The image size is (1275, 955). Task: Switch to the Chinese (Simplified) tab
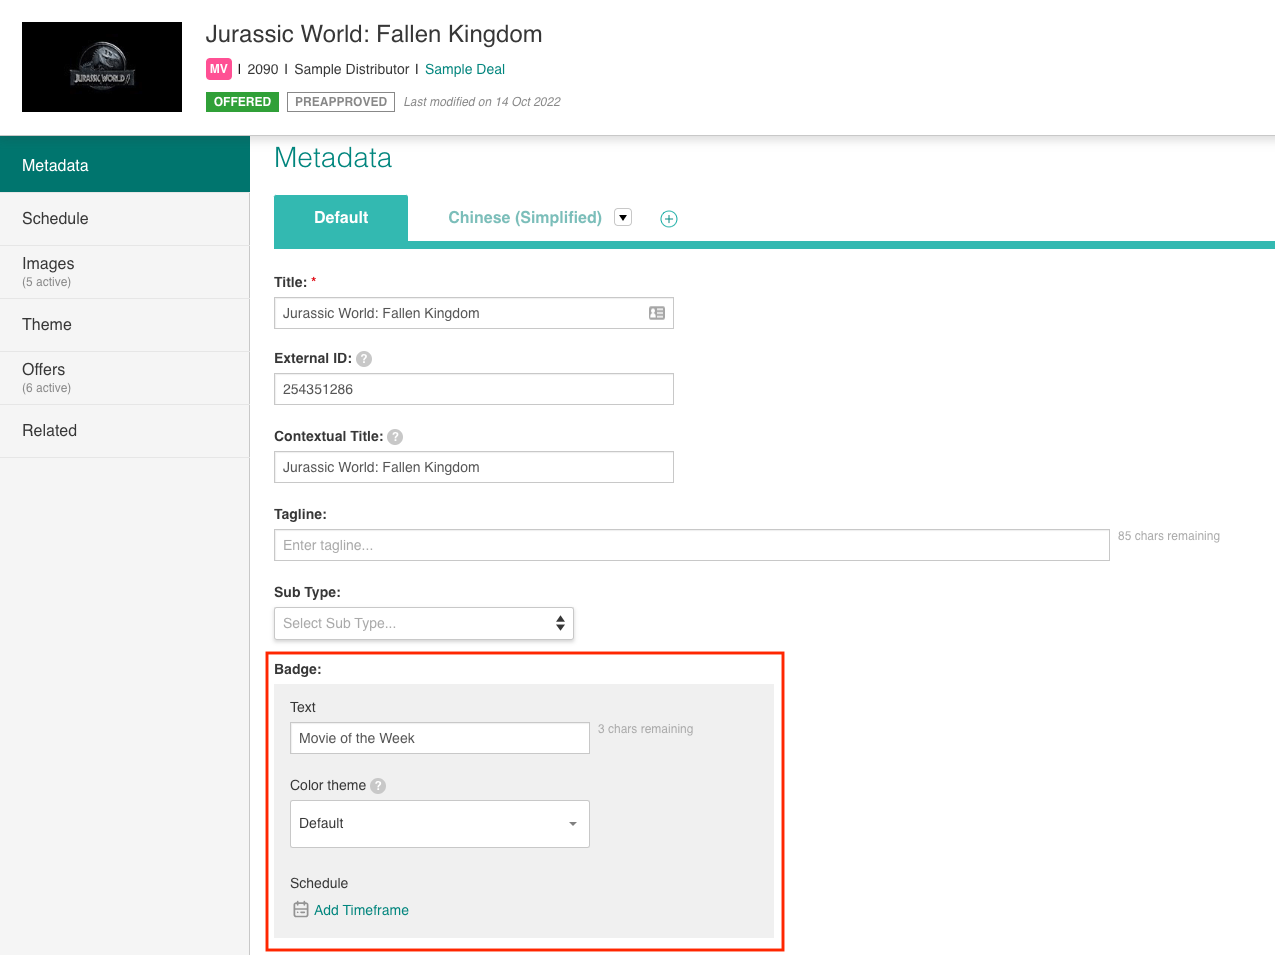525,218
